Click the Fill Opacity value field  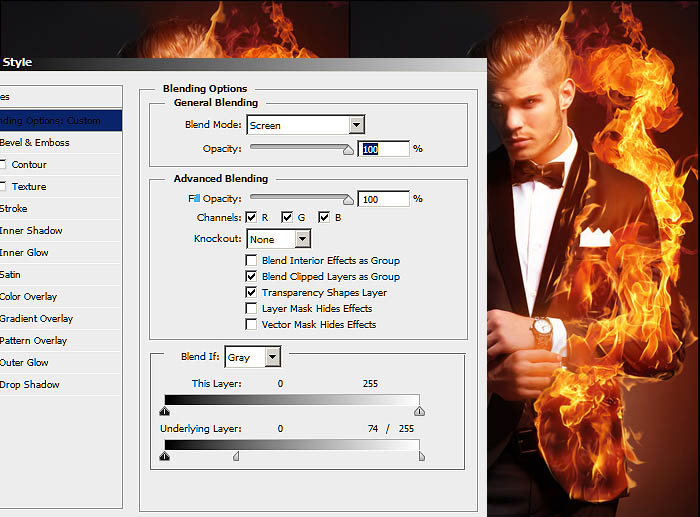click(x=383, y=199)
